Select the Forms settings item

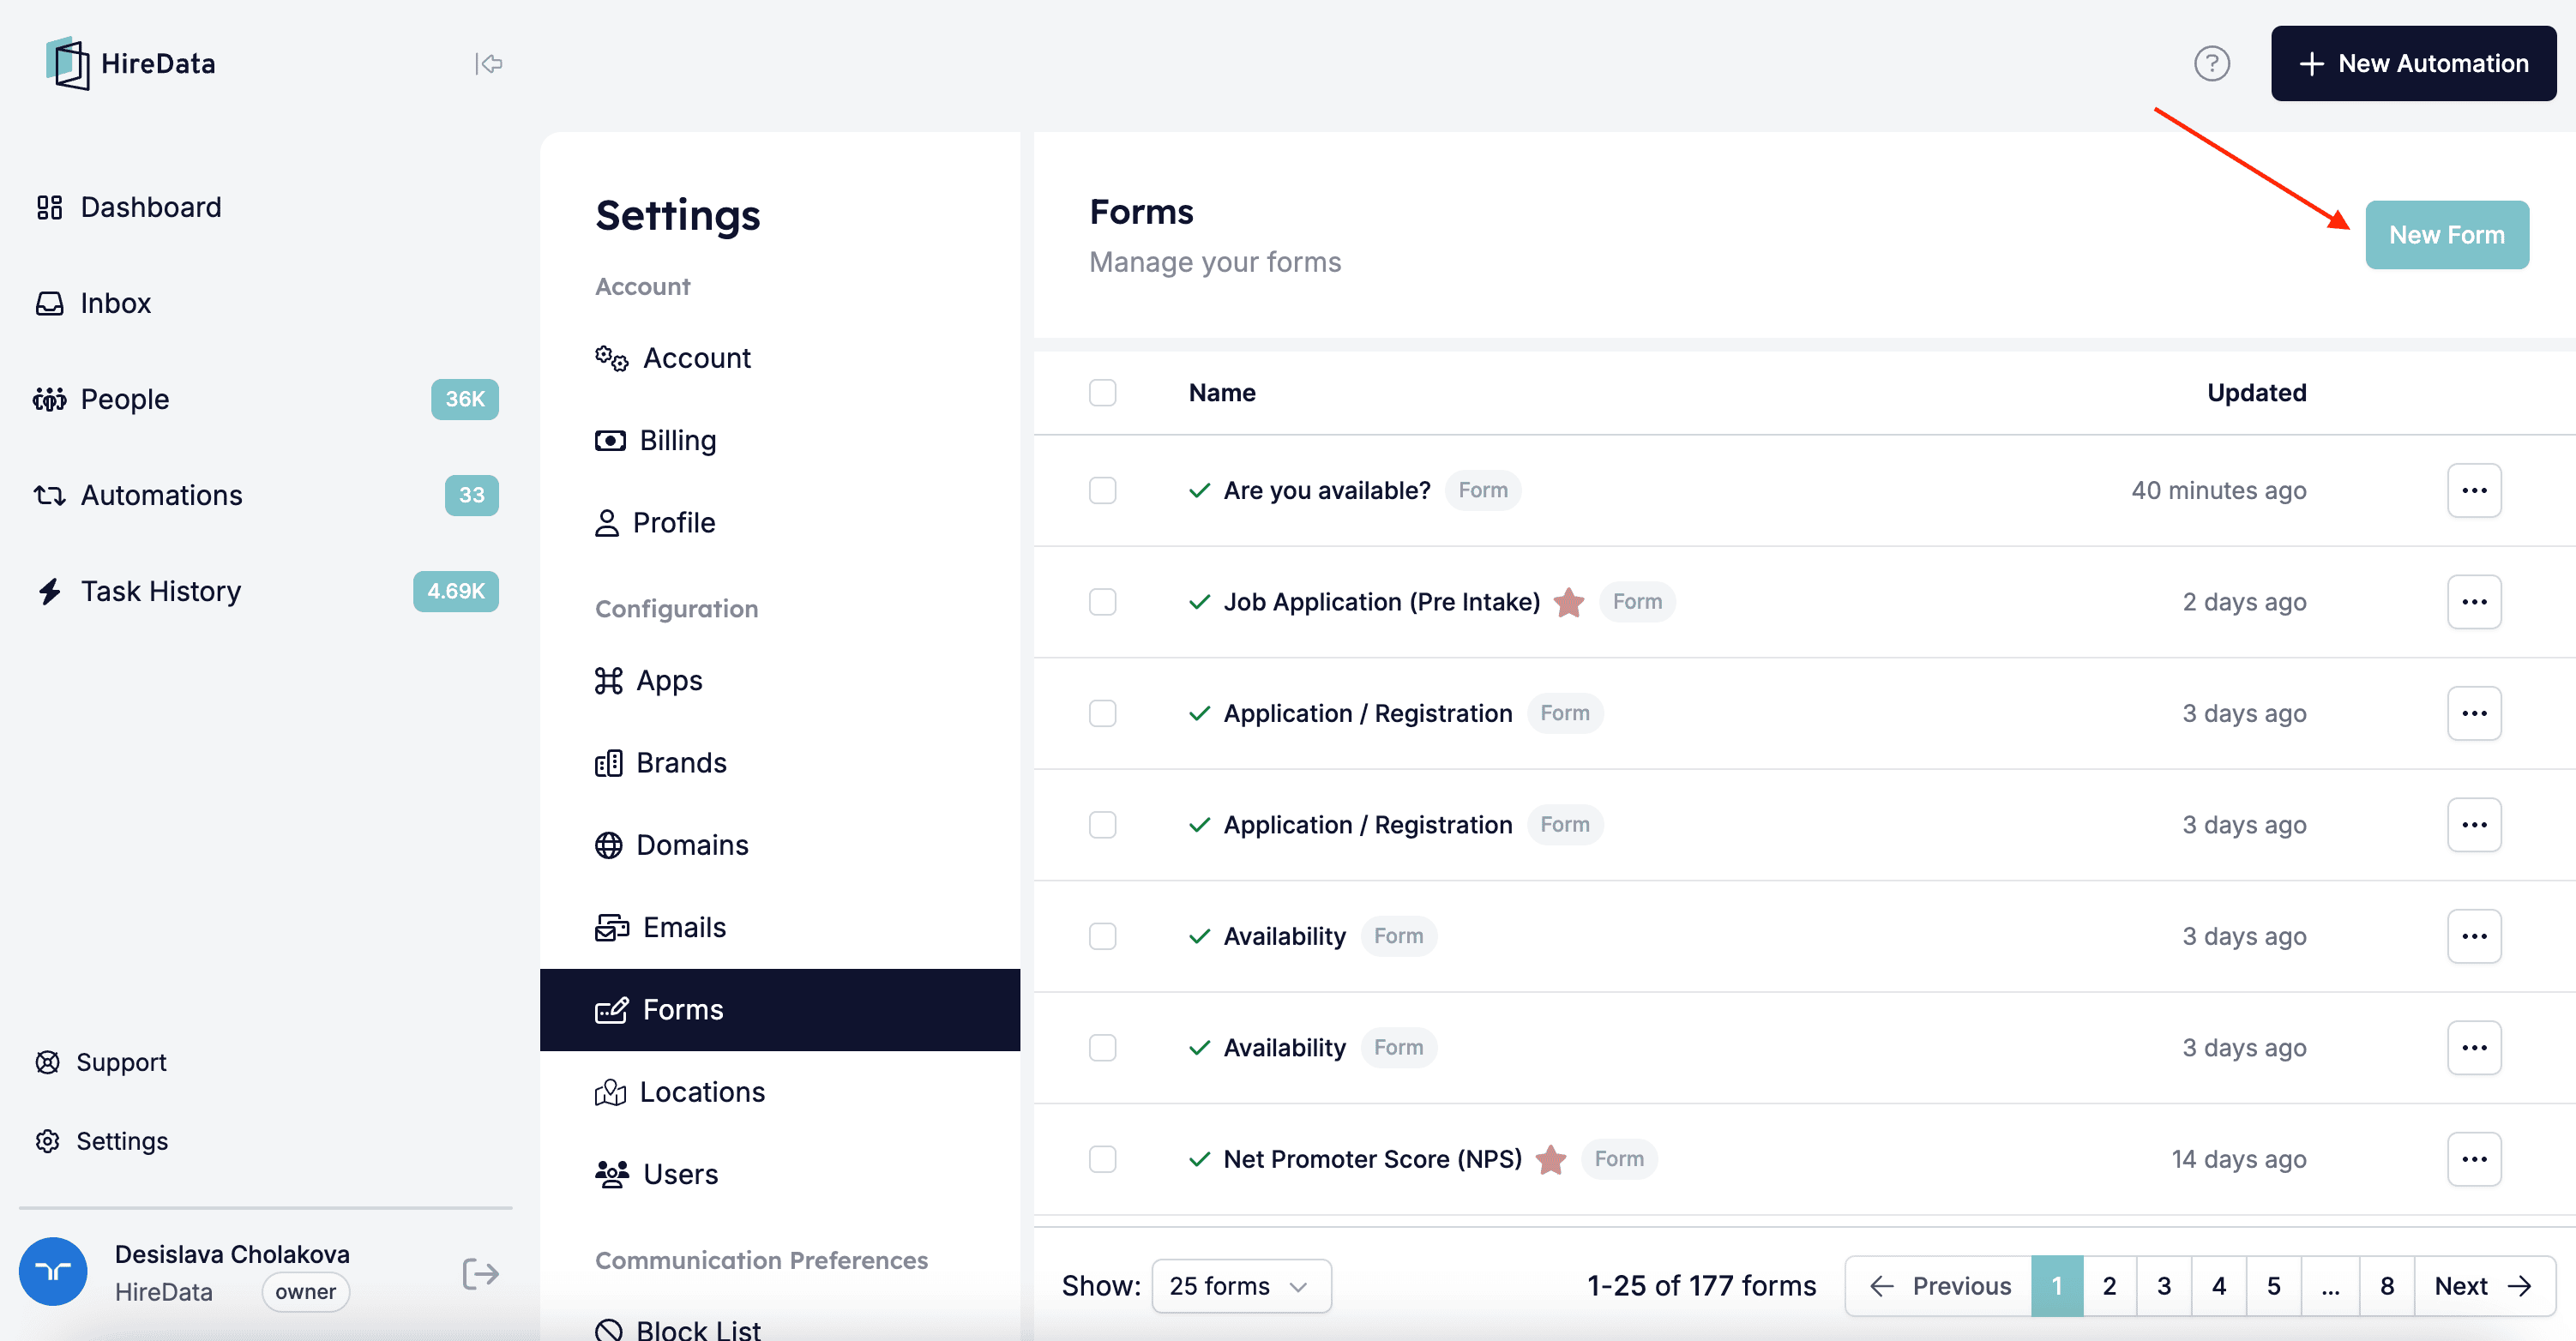[780, 1010]
